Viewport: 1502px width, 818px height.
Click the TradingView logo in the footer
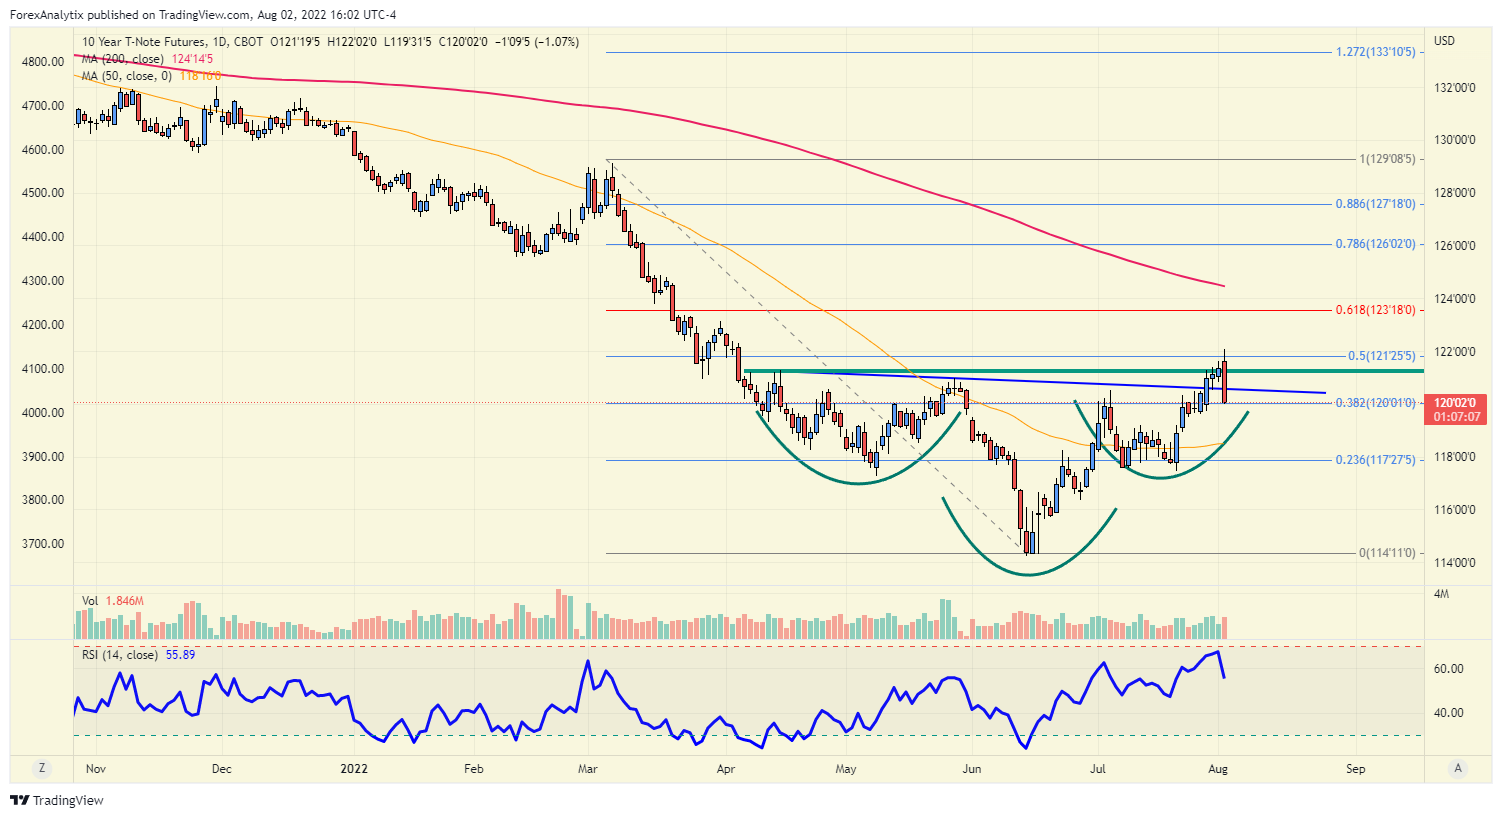point(57,801)
